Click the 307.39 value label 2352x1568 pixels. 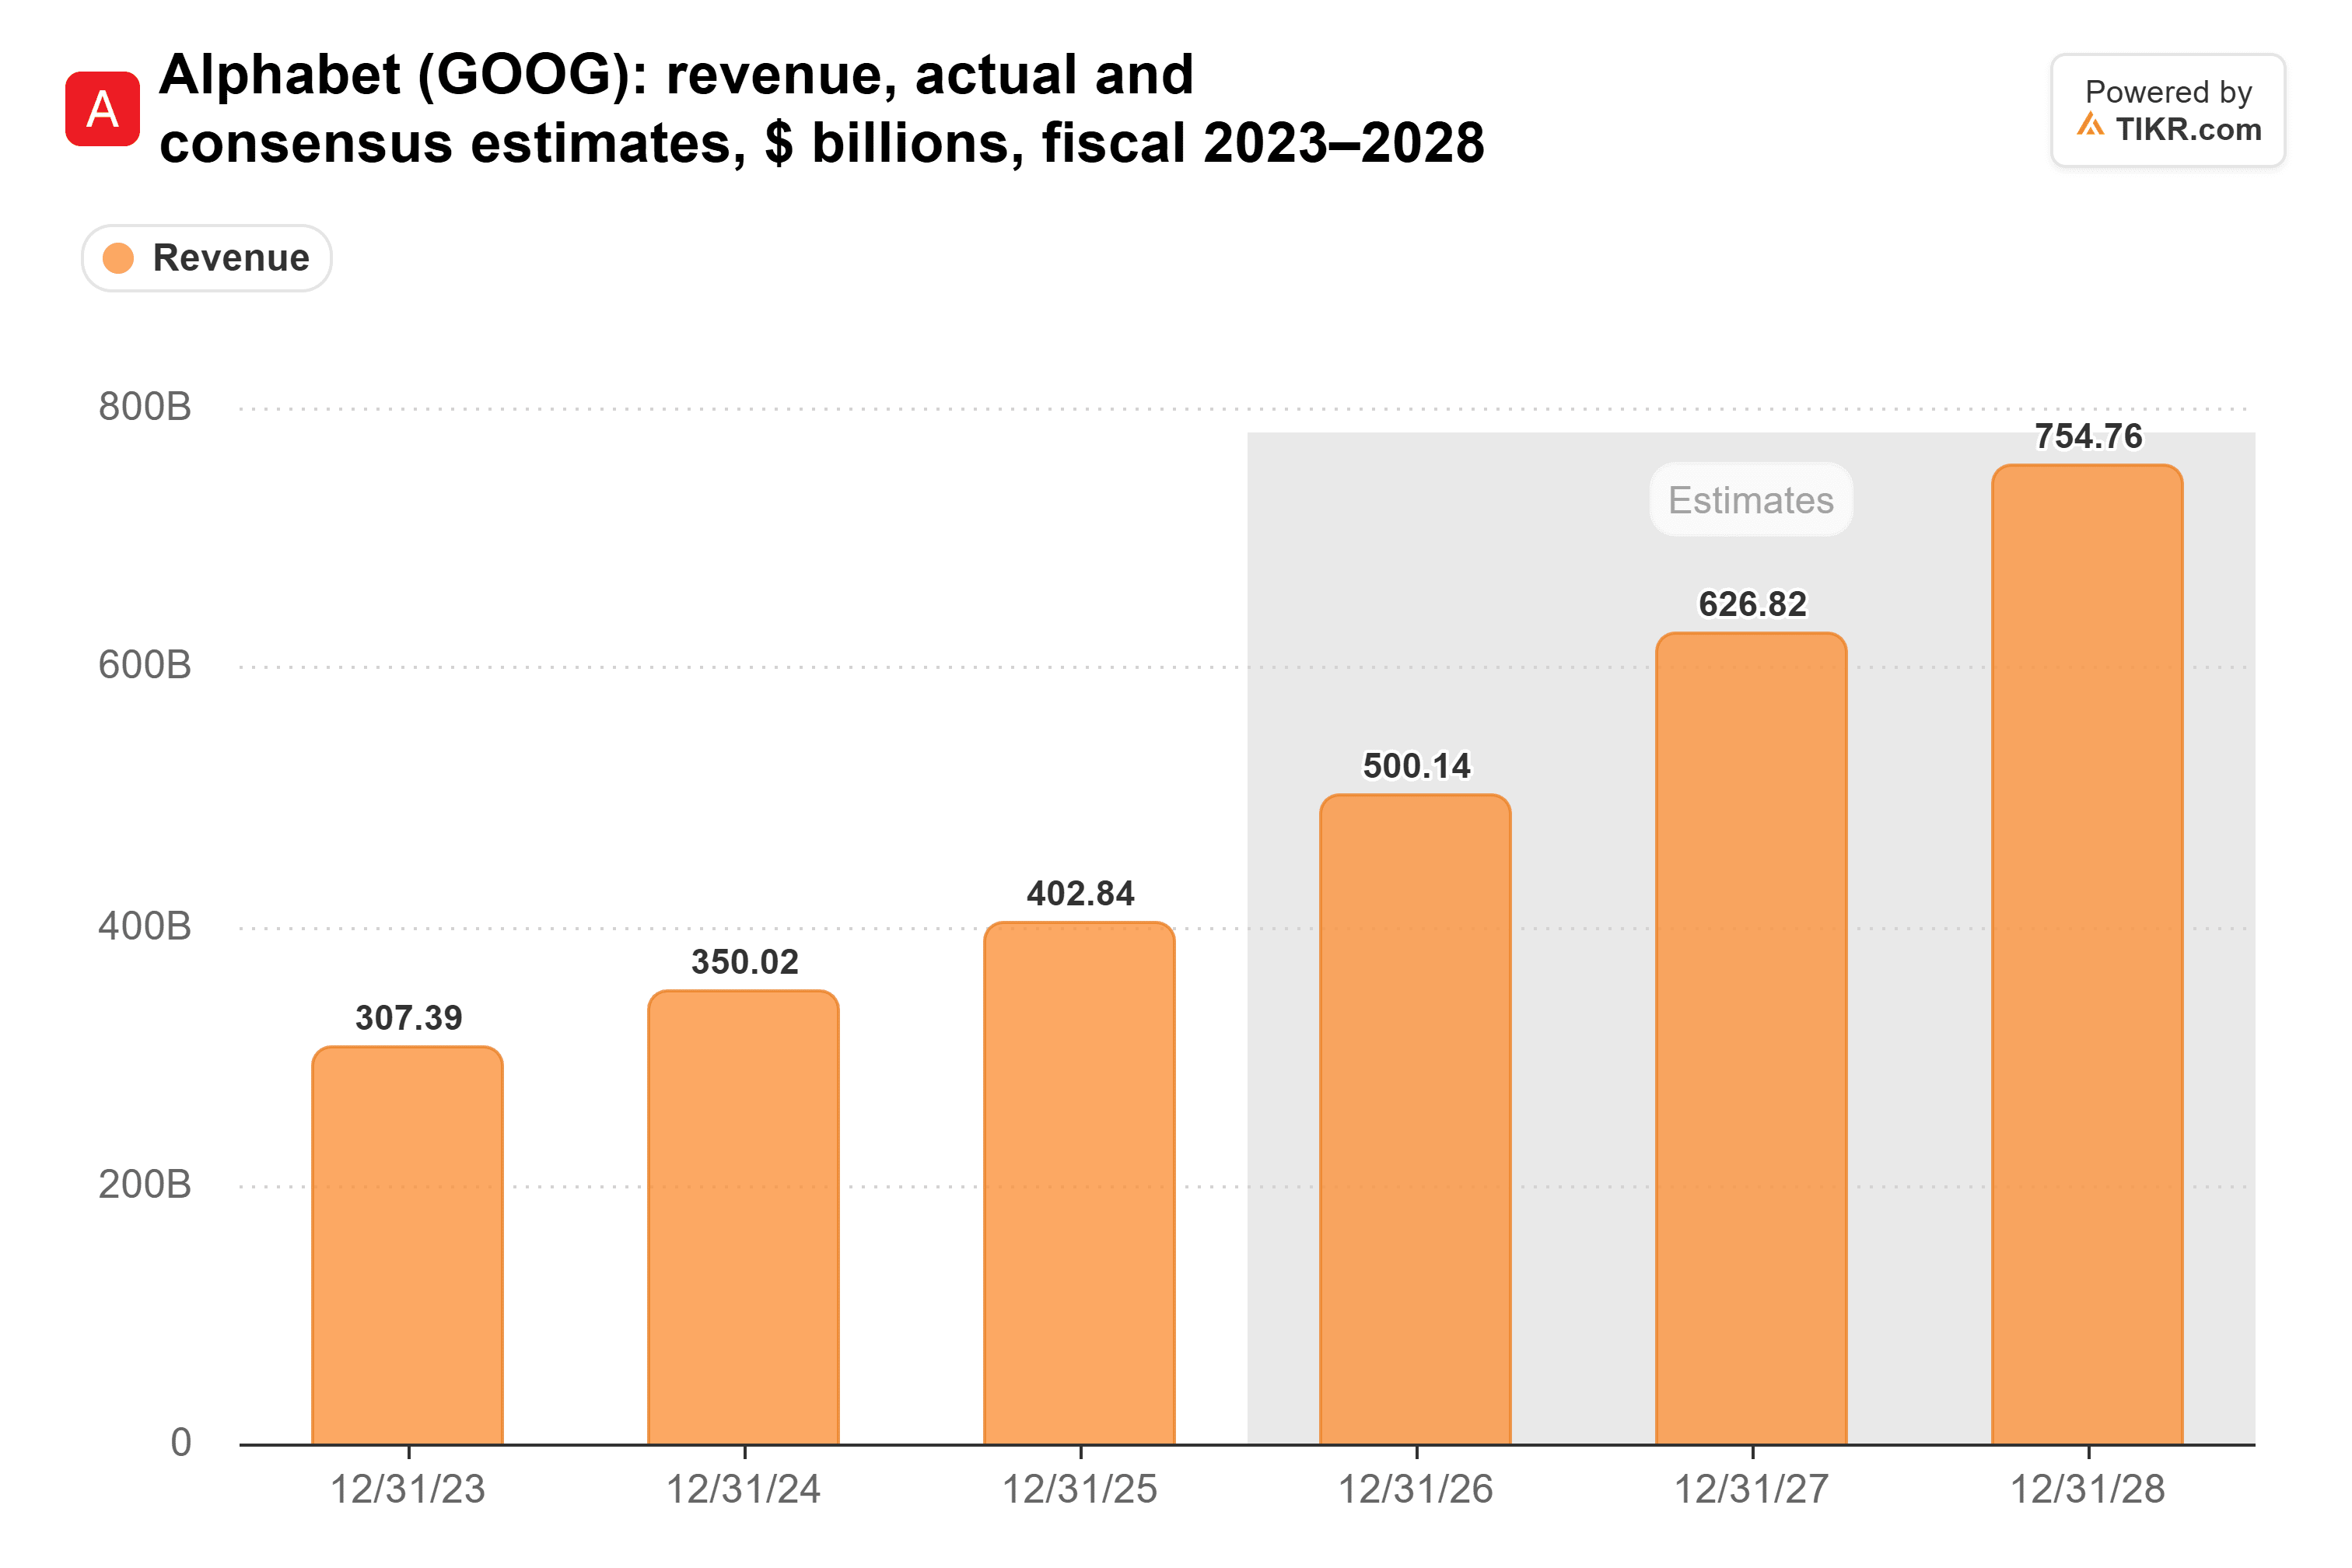pyautogui.click(x=409, y=1018)
